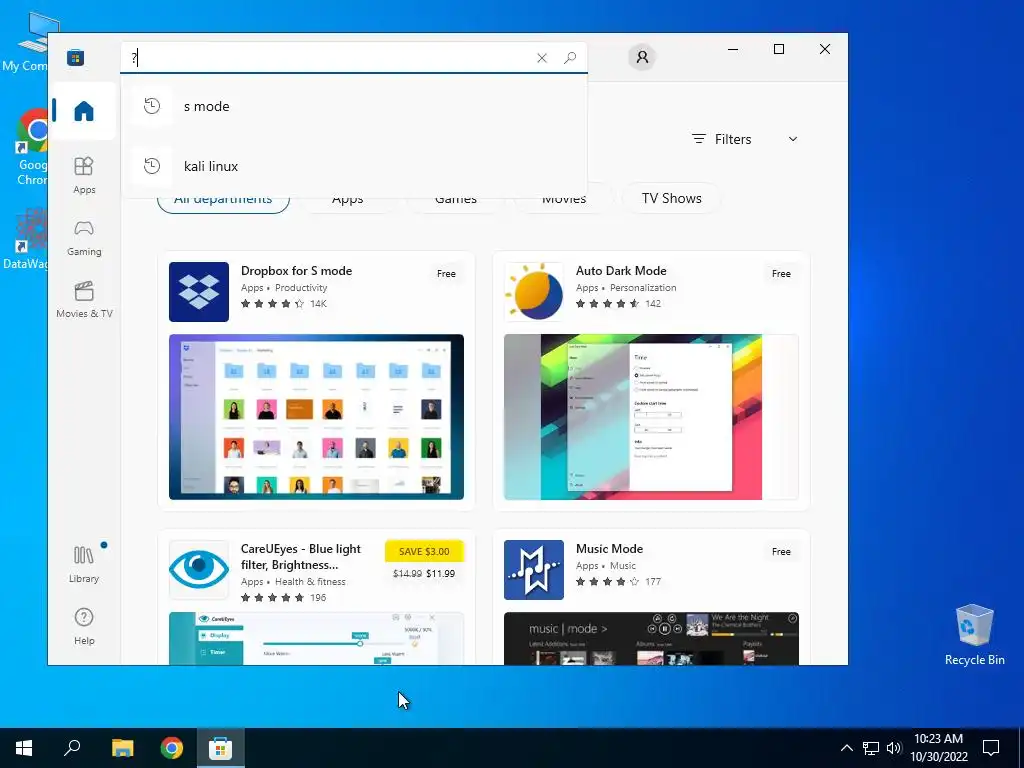Viewport: 1024px width, 768px height.
Task: Click Microsoft Store taskbar icon
Action: coord(221,748)
